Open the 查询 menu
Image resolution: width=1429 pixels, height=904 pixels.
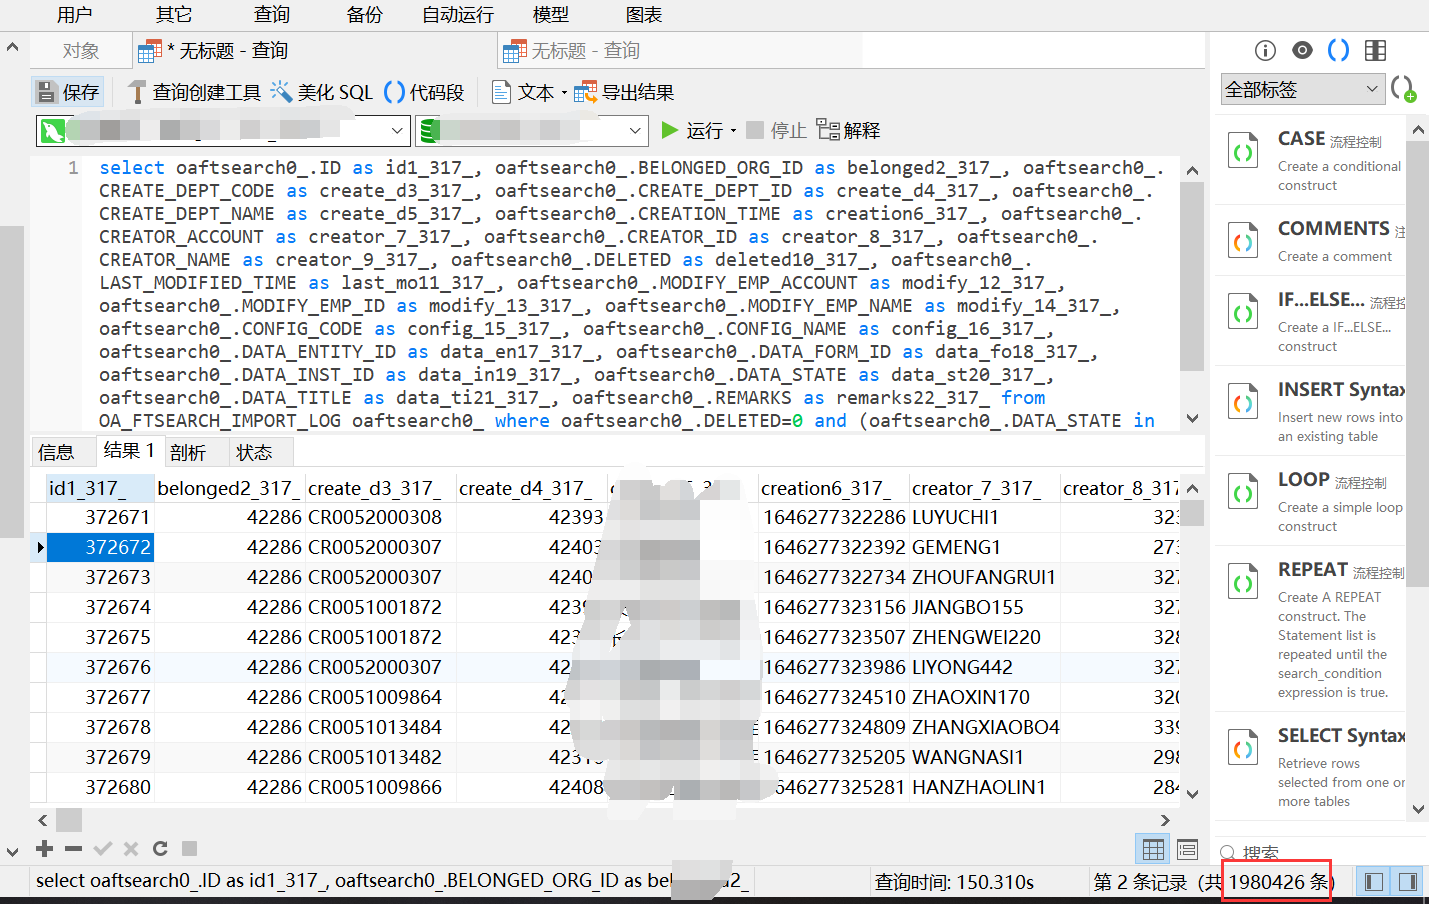271,14
